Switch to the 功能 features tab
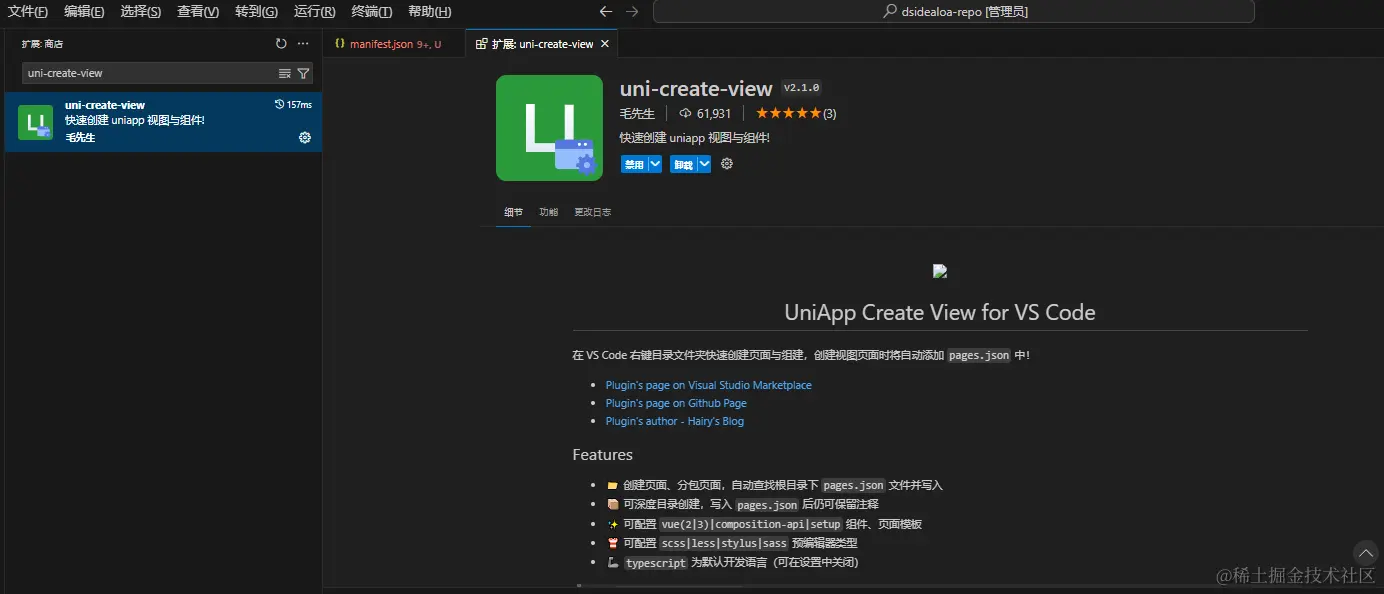This screenshot has height=594, width=1384. 548,212
